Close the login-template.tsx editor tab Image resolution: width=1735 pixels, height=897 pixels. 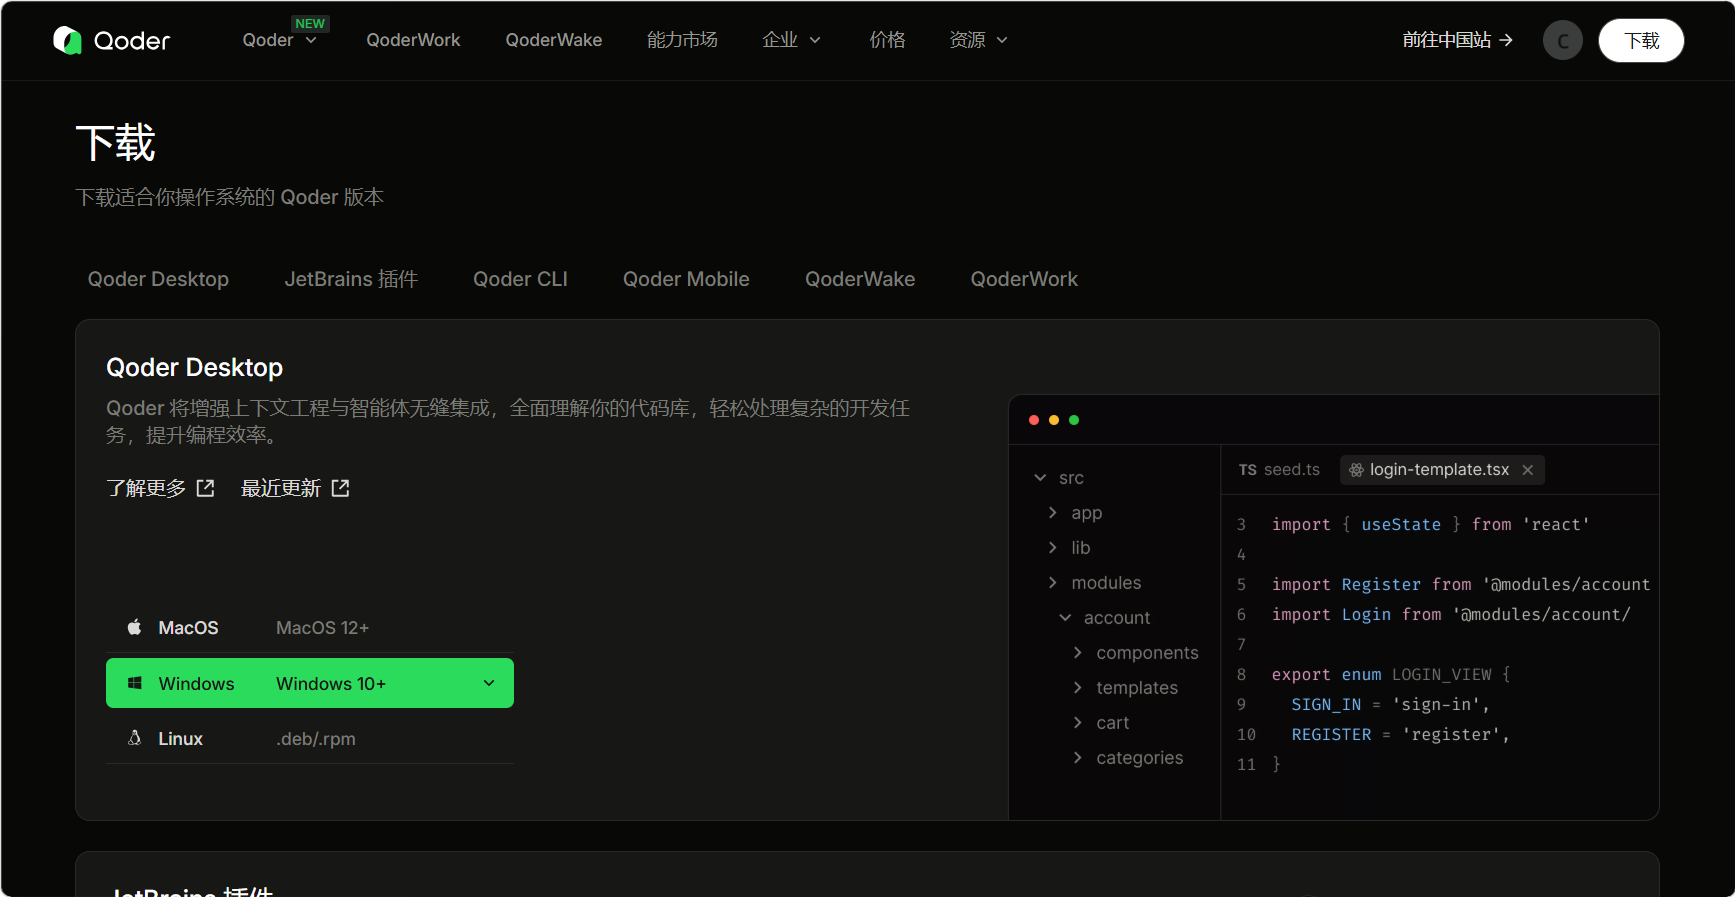(1527, 470)
